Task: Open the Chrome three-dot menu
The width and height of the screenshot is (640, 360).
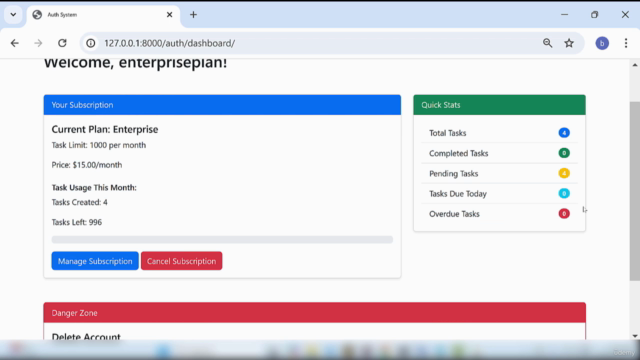Action: tap(626, 43)
